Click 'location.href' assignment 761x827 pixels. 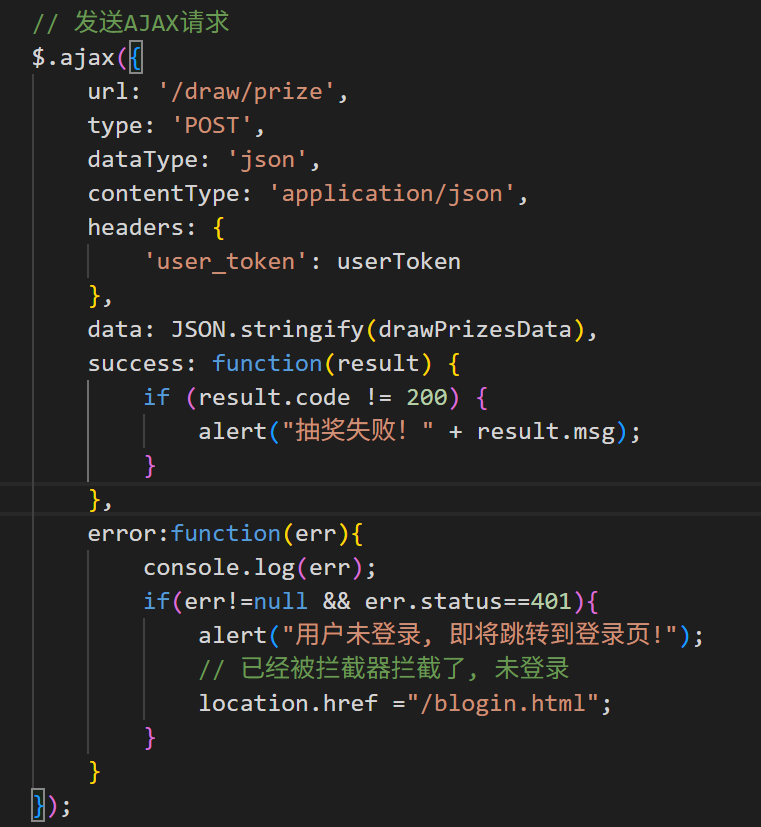(x=288, y=704)
